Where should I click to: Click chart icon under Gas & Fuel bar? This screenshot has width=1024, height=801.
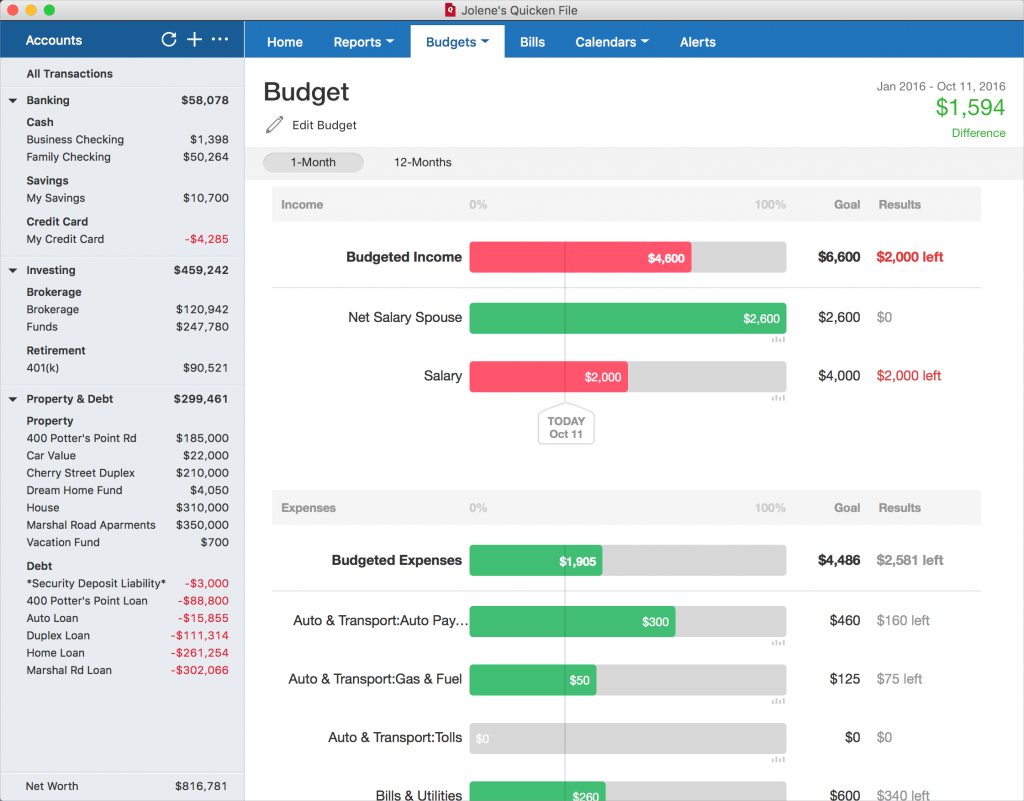[778, 701]
